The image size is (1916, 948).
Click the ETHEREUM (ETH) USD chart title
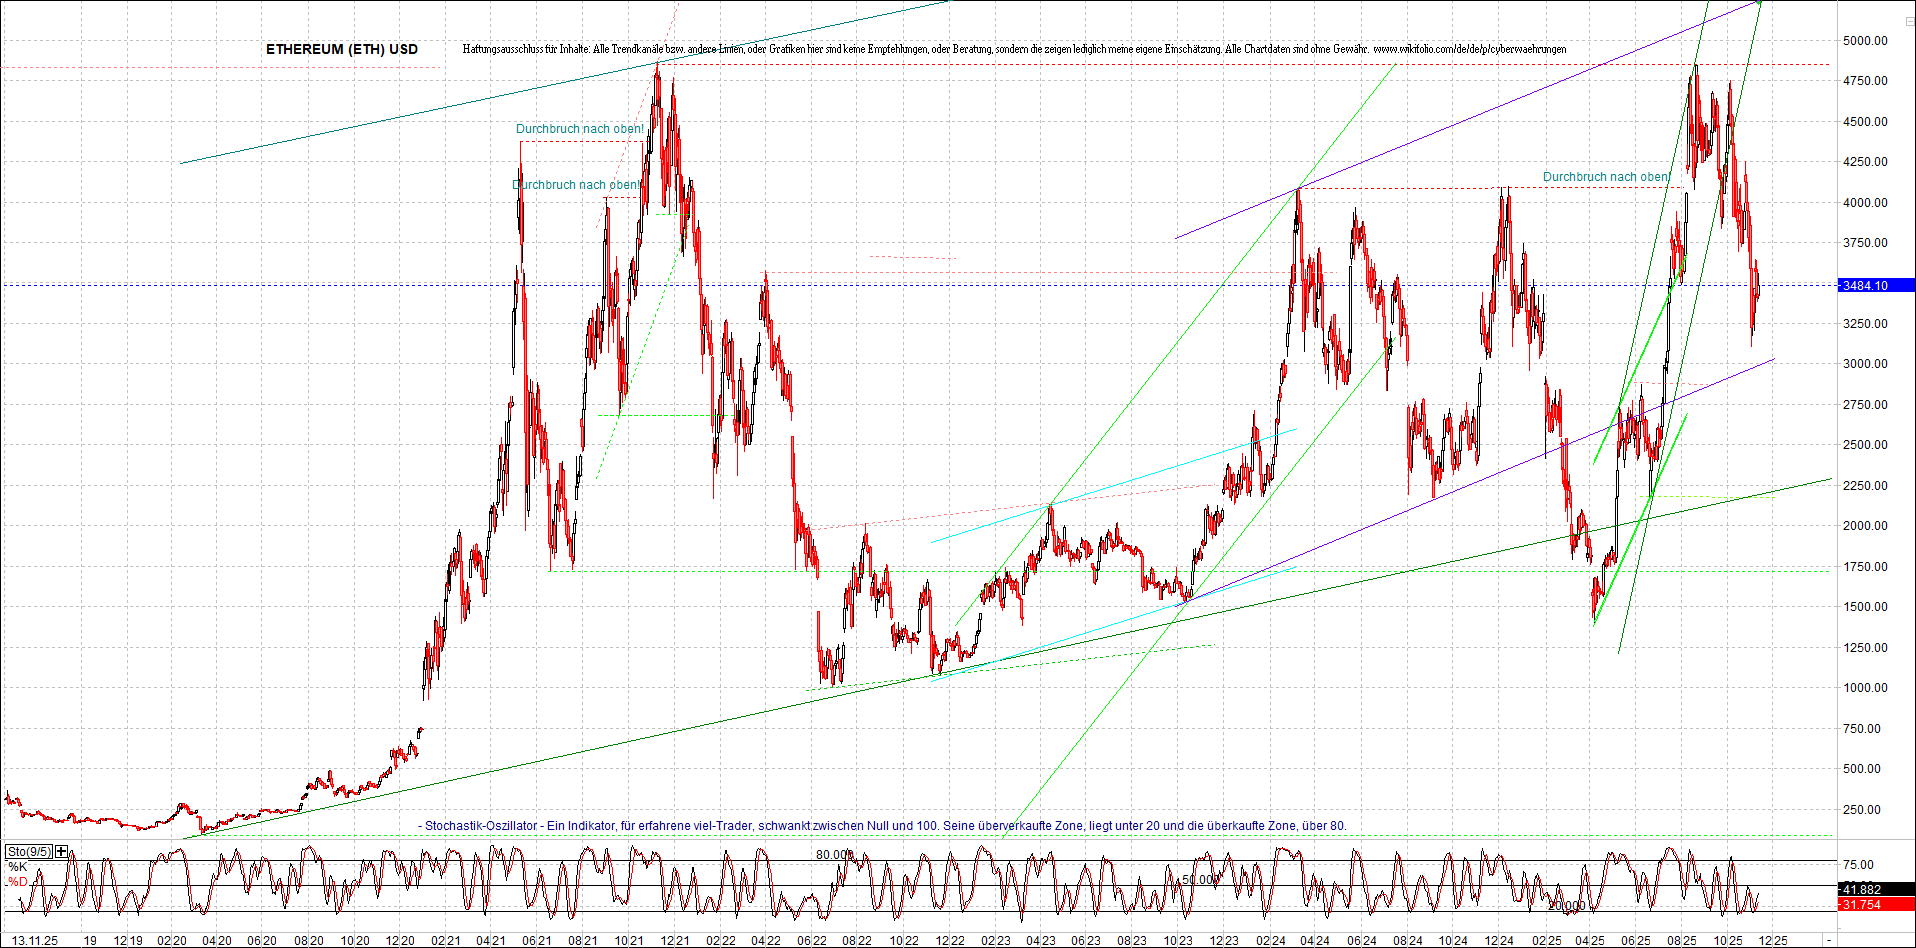(x=342, y=49)
